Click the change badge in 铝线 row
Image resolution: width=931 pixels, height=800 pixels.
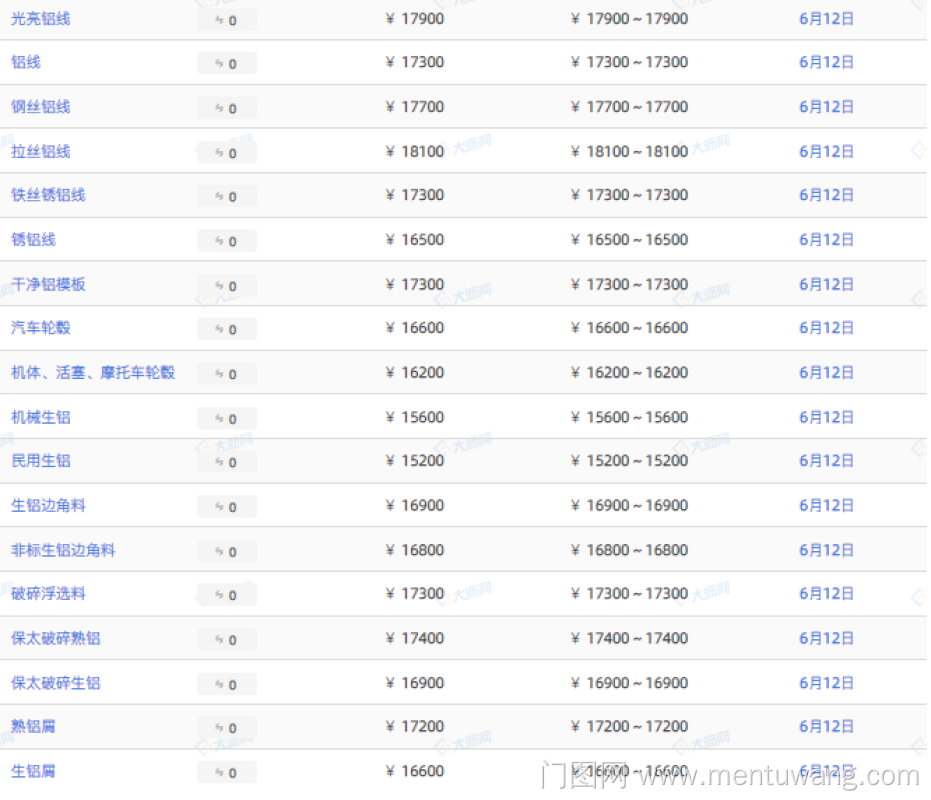[x=227, y=64]
